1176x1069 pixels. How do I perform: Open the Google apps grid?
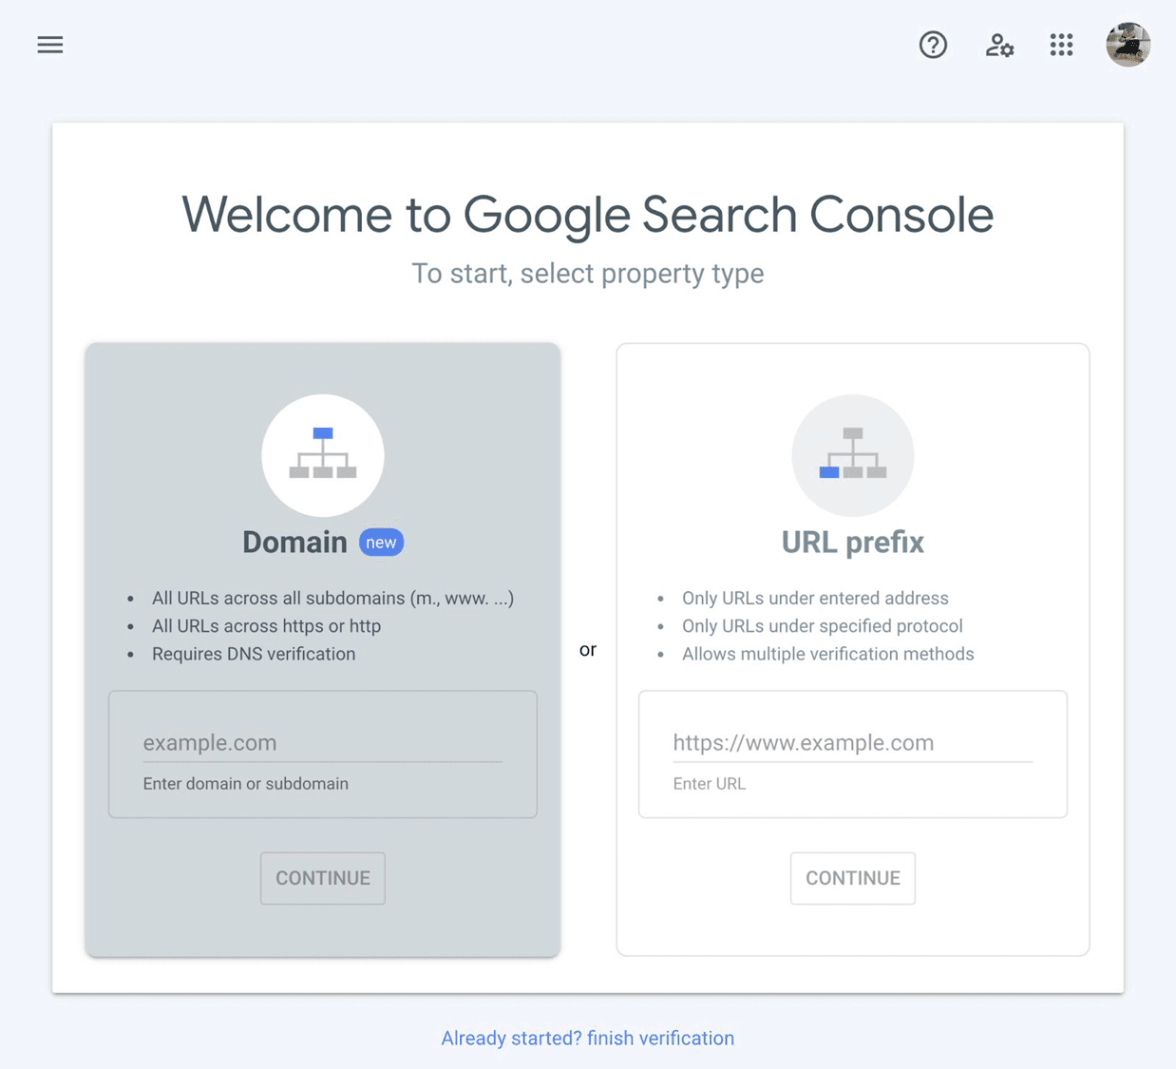tap(1061, 45)
